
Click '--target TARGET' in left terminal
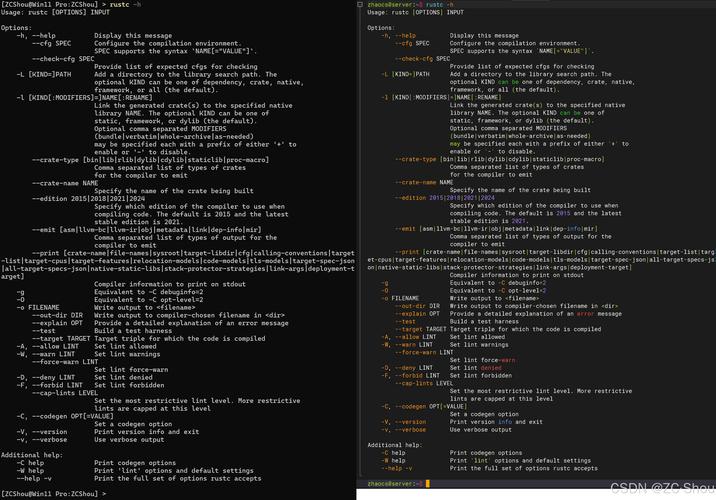coord(61,338)
